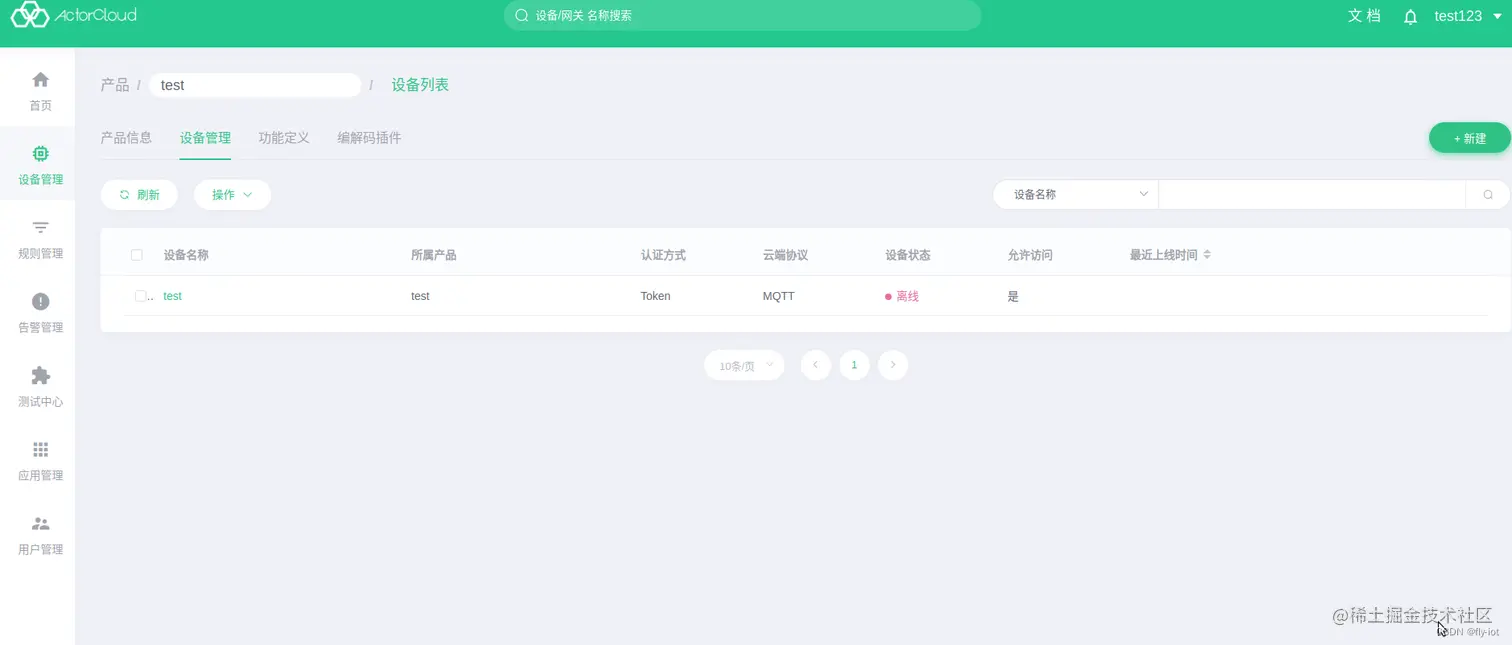Image resolution: width=1512 pixels, height=645 pixels.
Task: Open the product selector showing test
Action: (x=255, y=85)
